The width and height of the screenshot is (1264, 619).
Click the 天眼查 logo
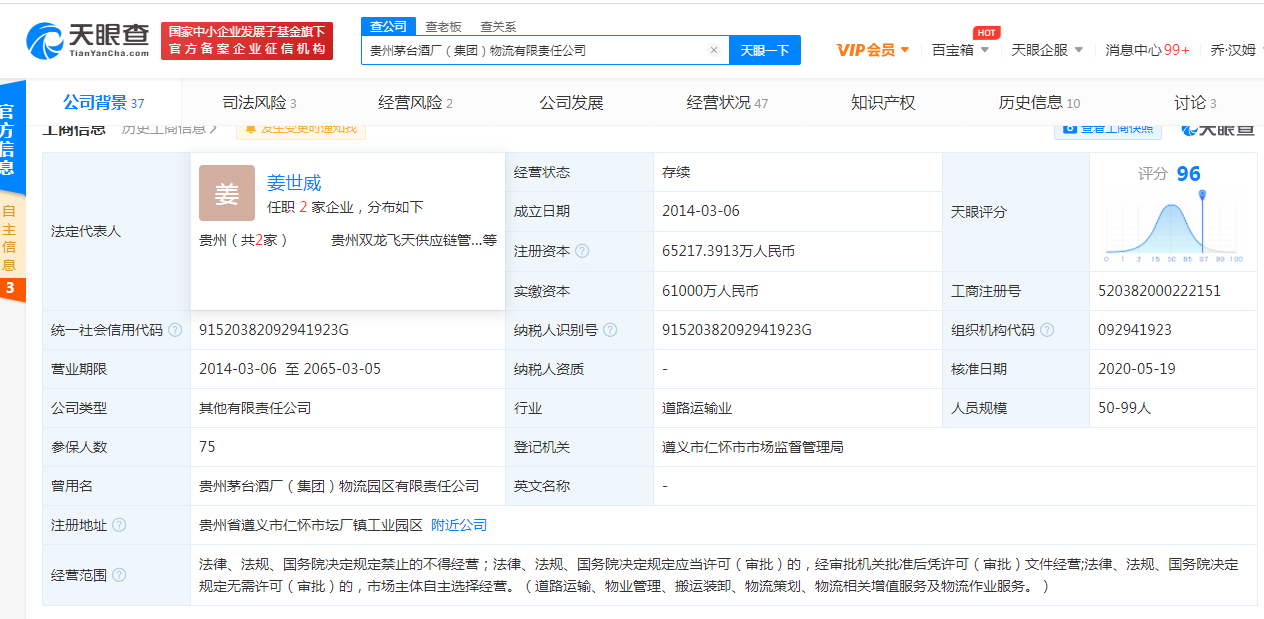[x=88, y=41]
